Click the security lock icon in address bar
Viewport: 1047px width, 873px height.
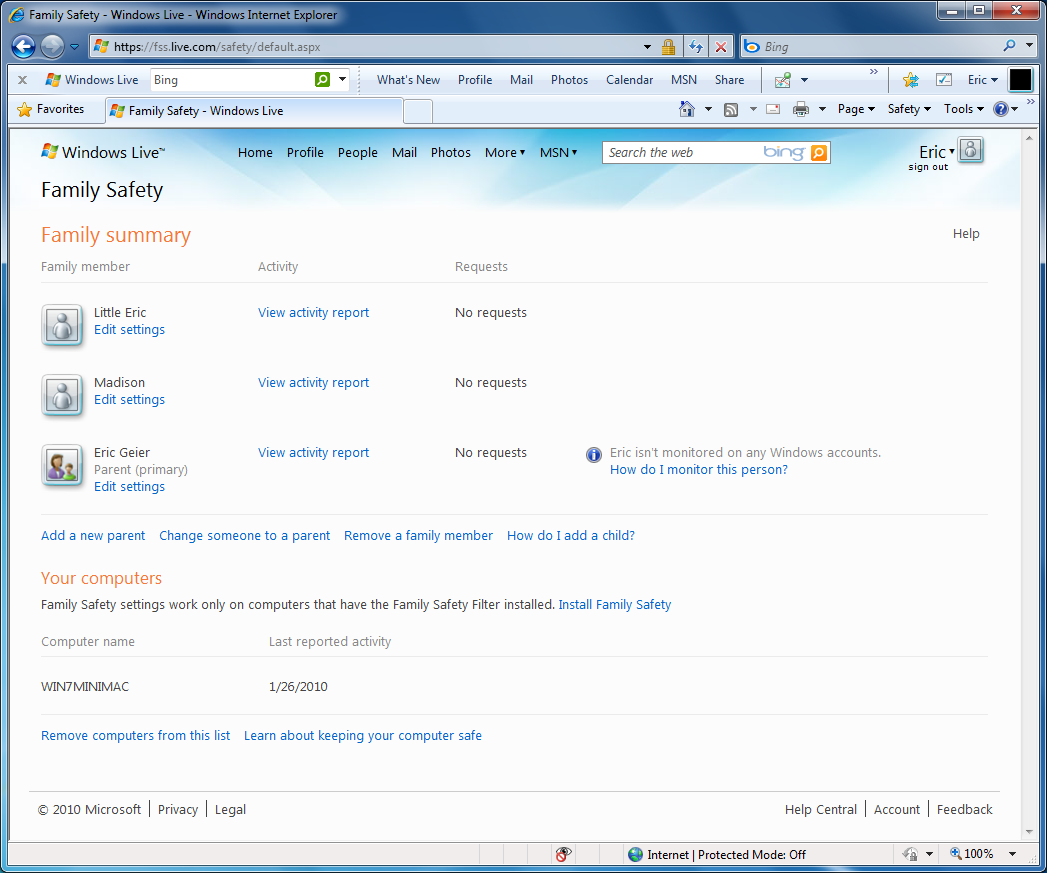(x=668, y=47)
